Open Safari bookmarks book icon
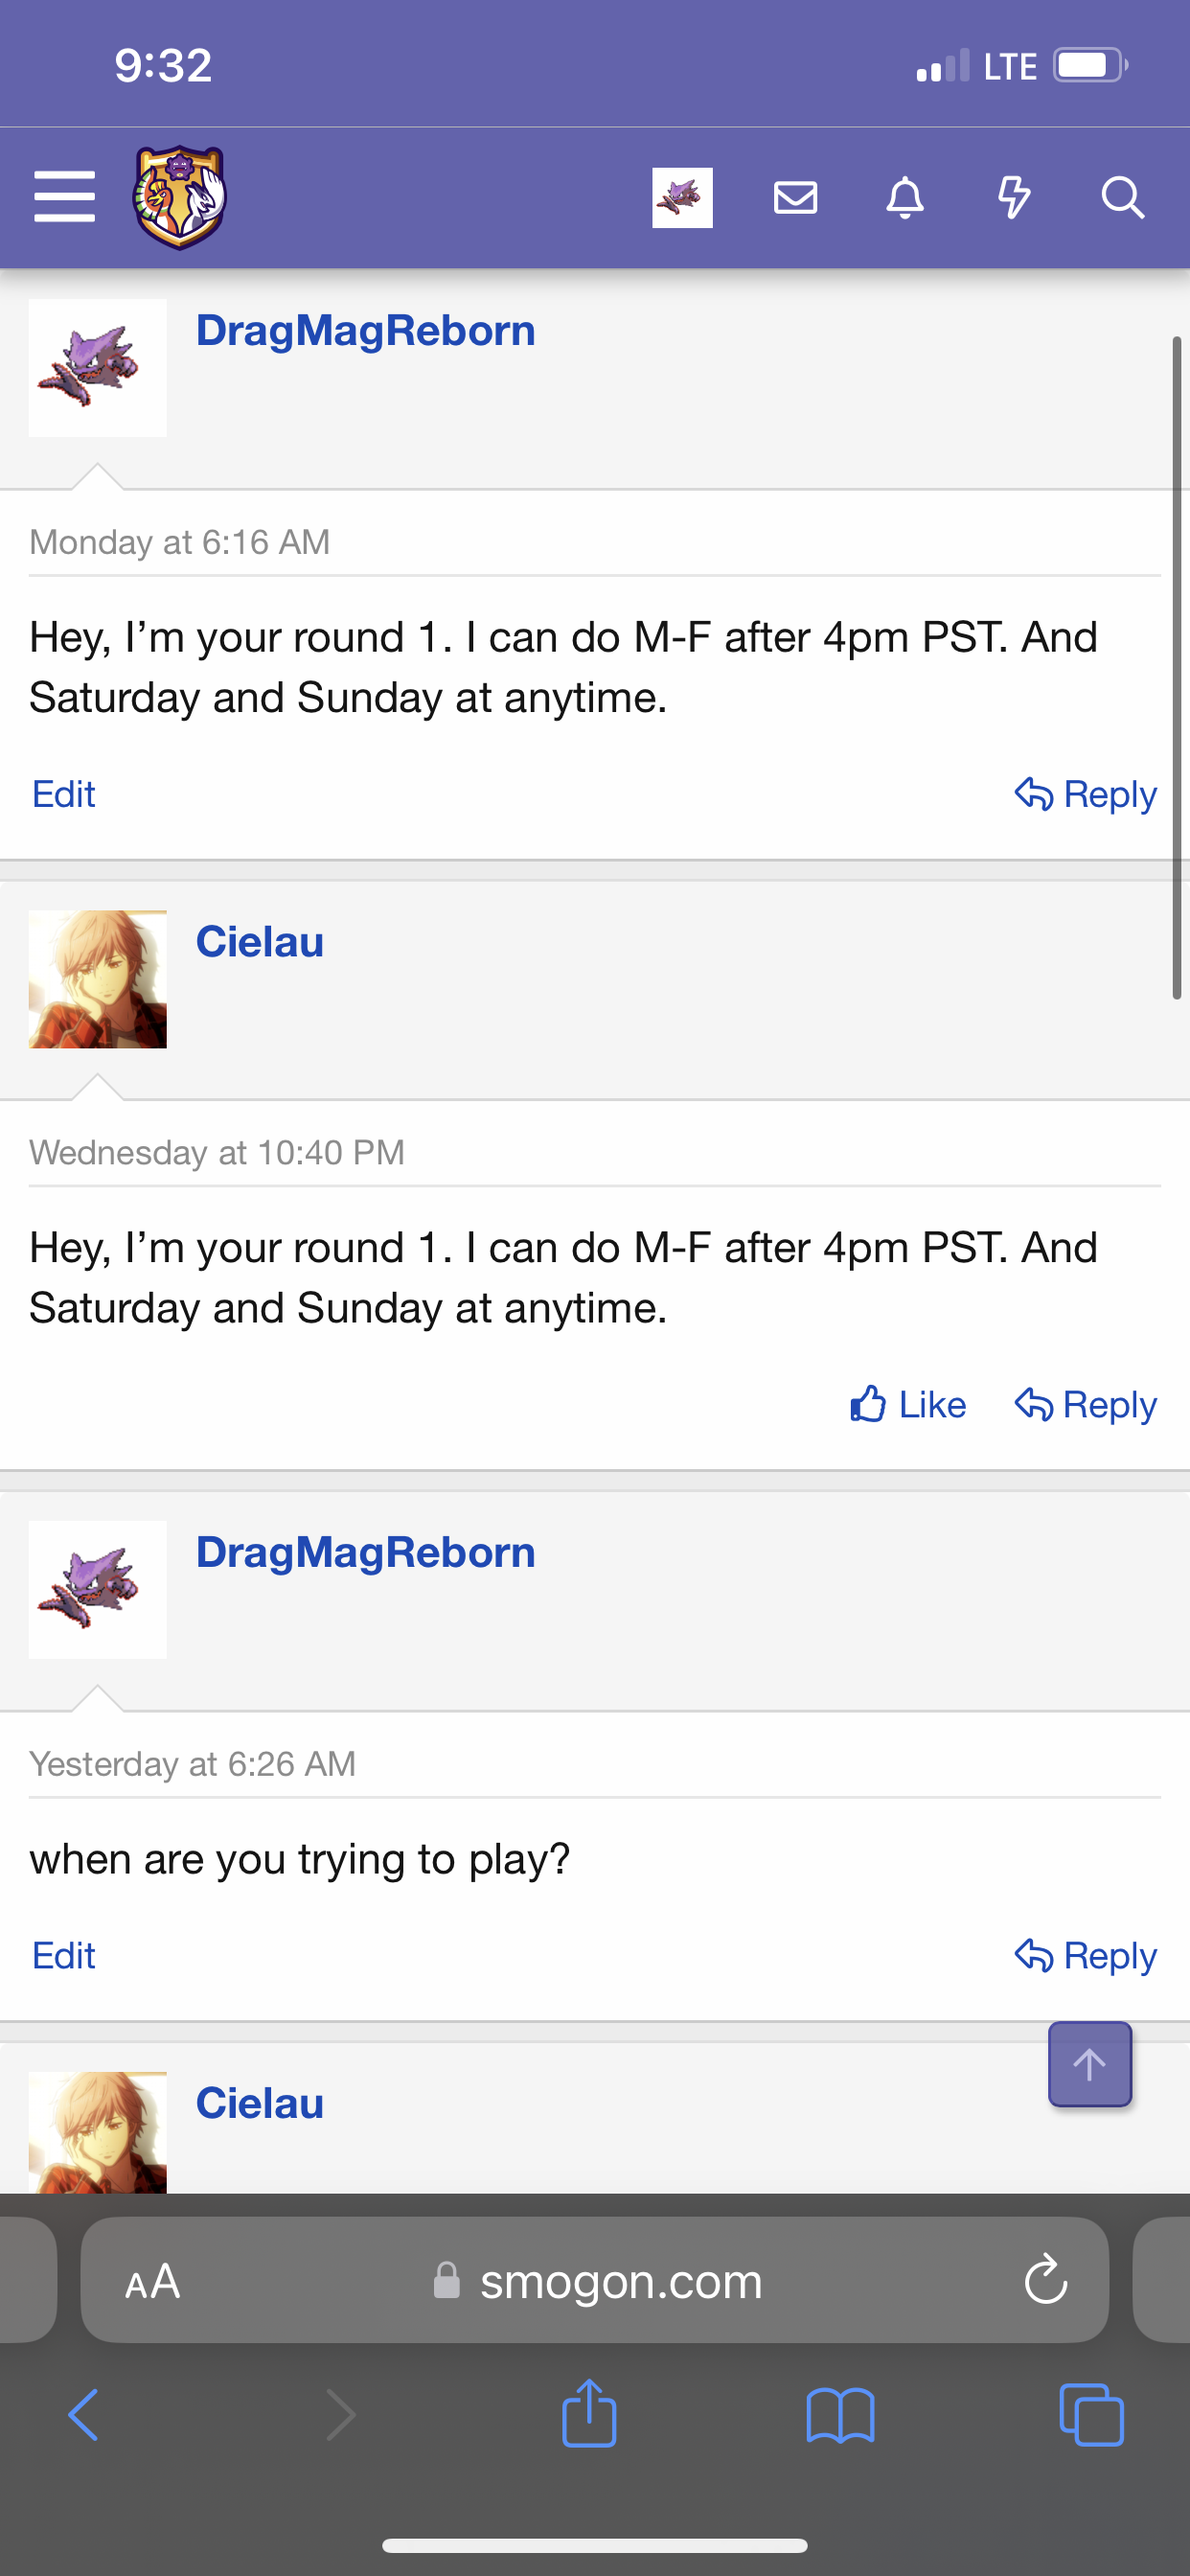This screenshot has height=2576, width=1190. [x=840, y=2415]
